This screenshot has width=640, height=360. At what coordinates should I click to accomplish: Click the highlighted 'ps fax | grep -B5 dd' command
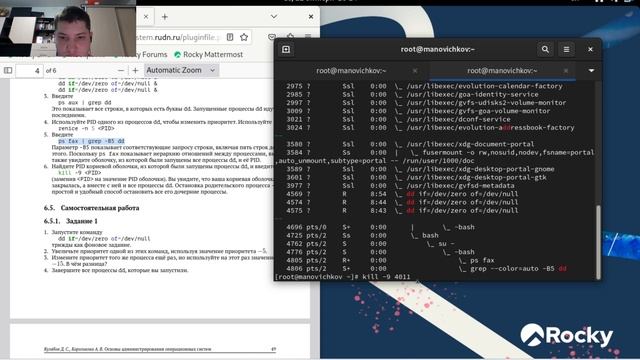[x=91, y=141]
